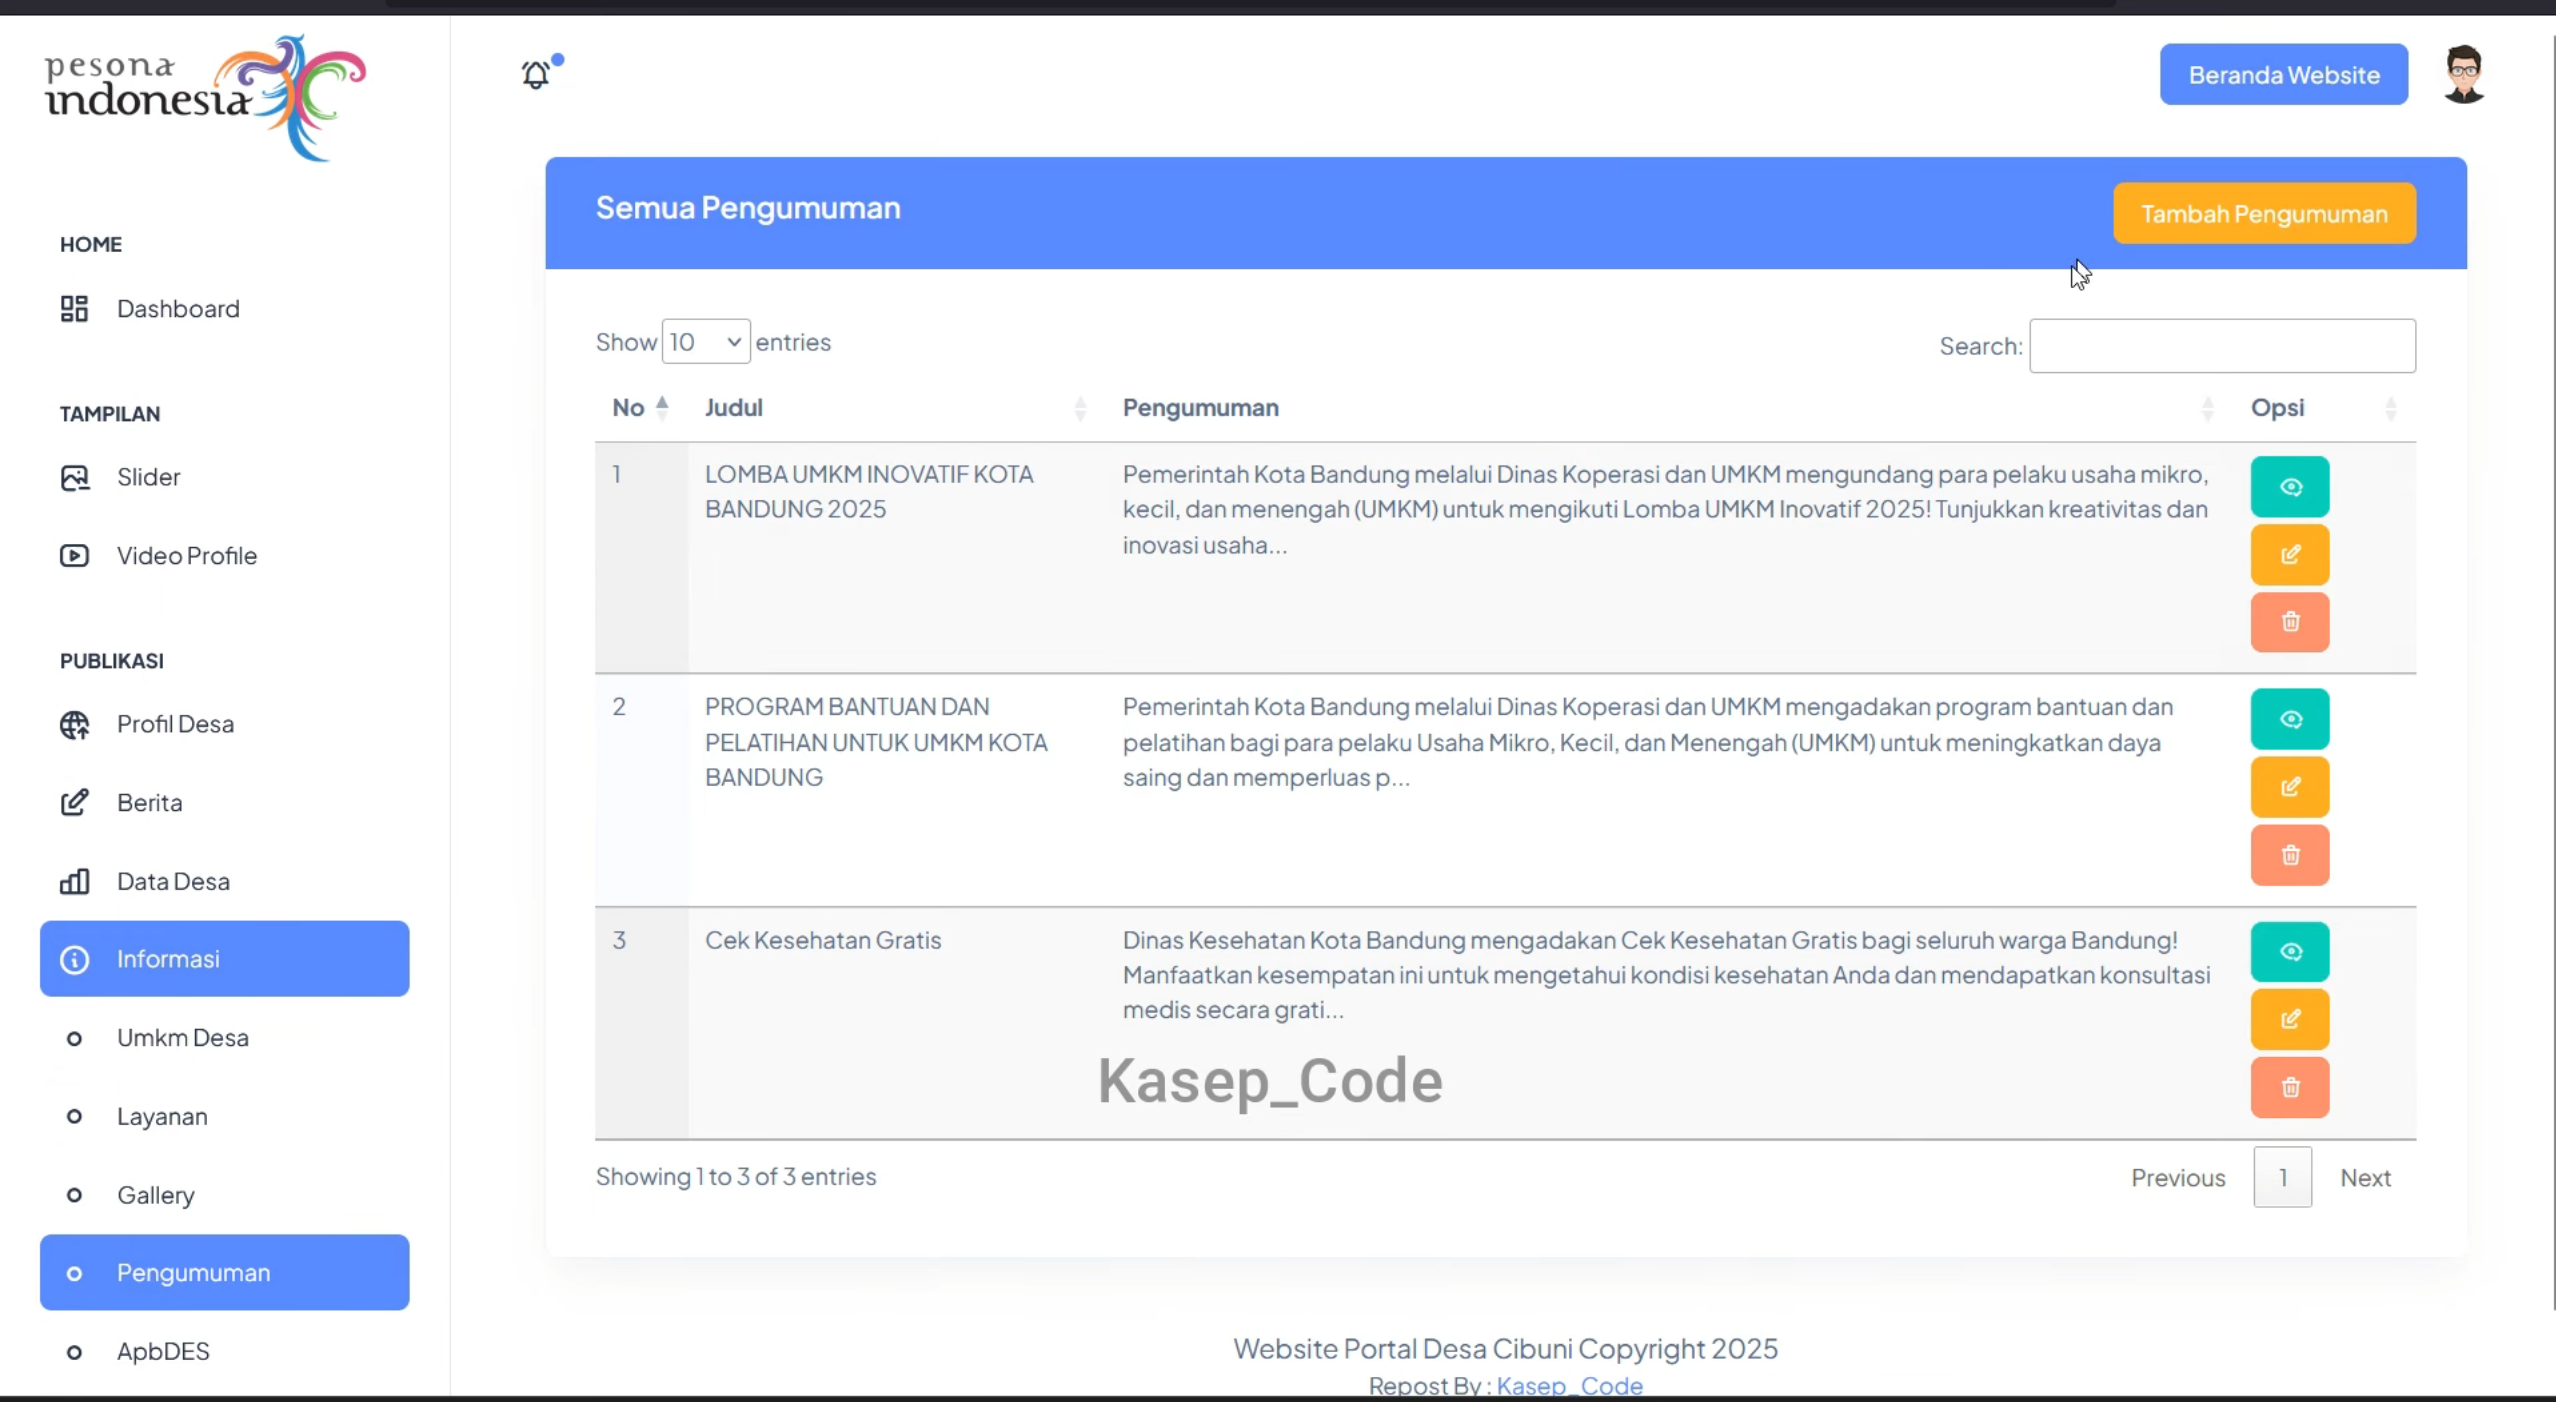2556x1402 pixels.
Task: Sort table by Opsi column
Action: pos(2325,408)
